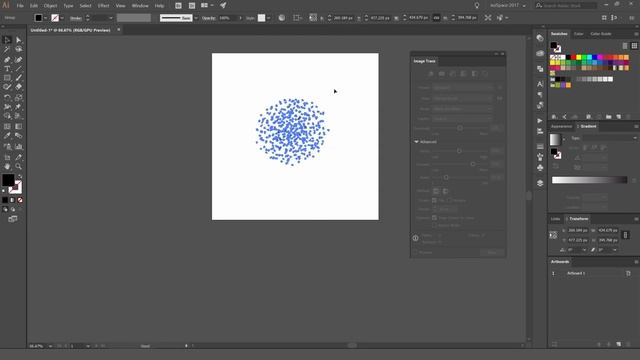The width and height of the screenshot is (640, 360).
Task: Switch to the Appearance tab
Action: pyautogui.click(x=562, y=127)
